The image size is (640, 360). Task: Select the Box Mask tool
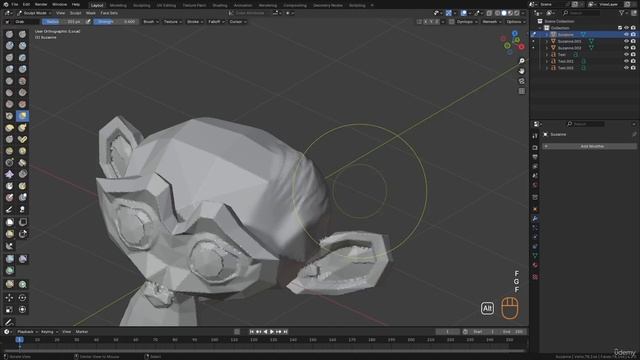(x=9, y=222)
